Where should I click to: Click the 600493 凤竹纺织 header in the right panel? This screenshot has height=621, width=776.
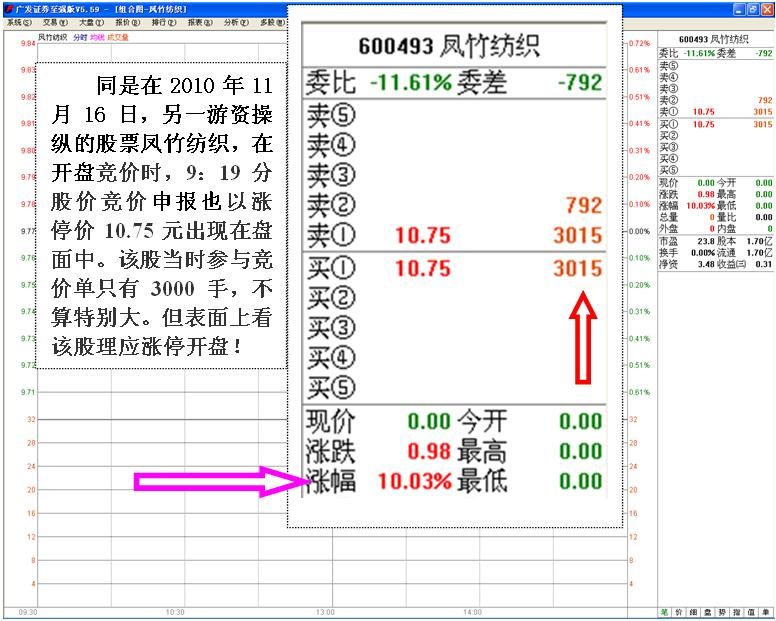[714, 39]
